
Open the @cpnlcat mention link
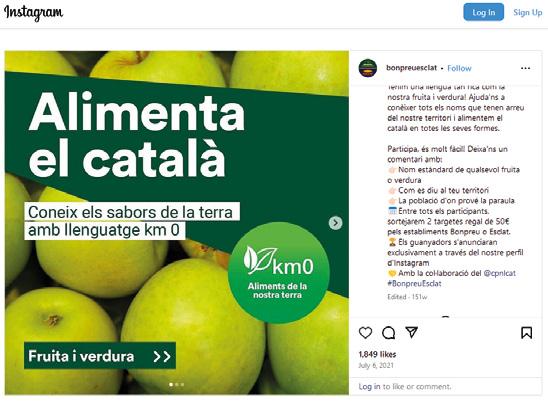coord(499,273)
